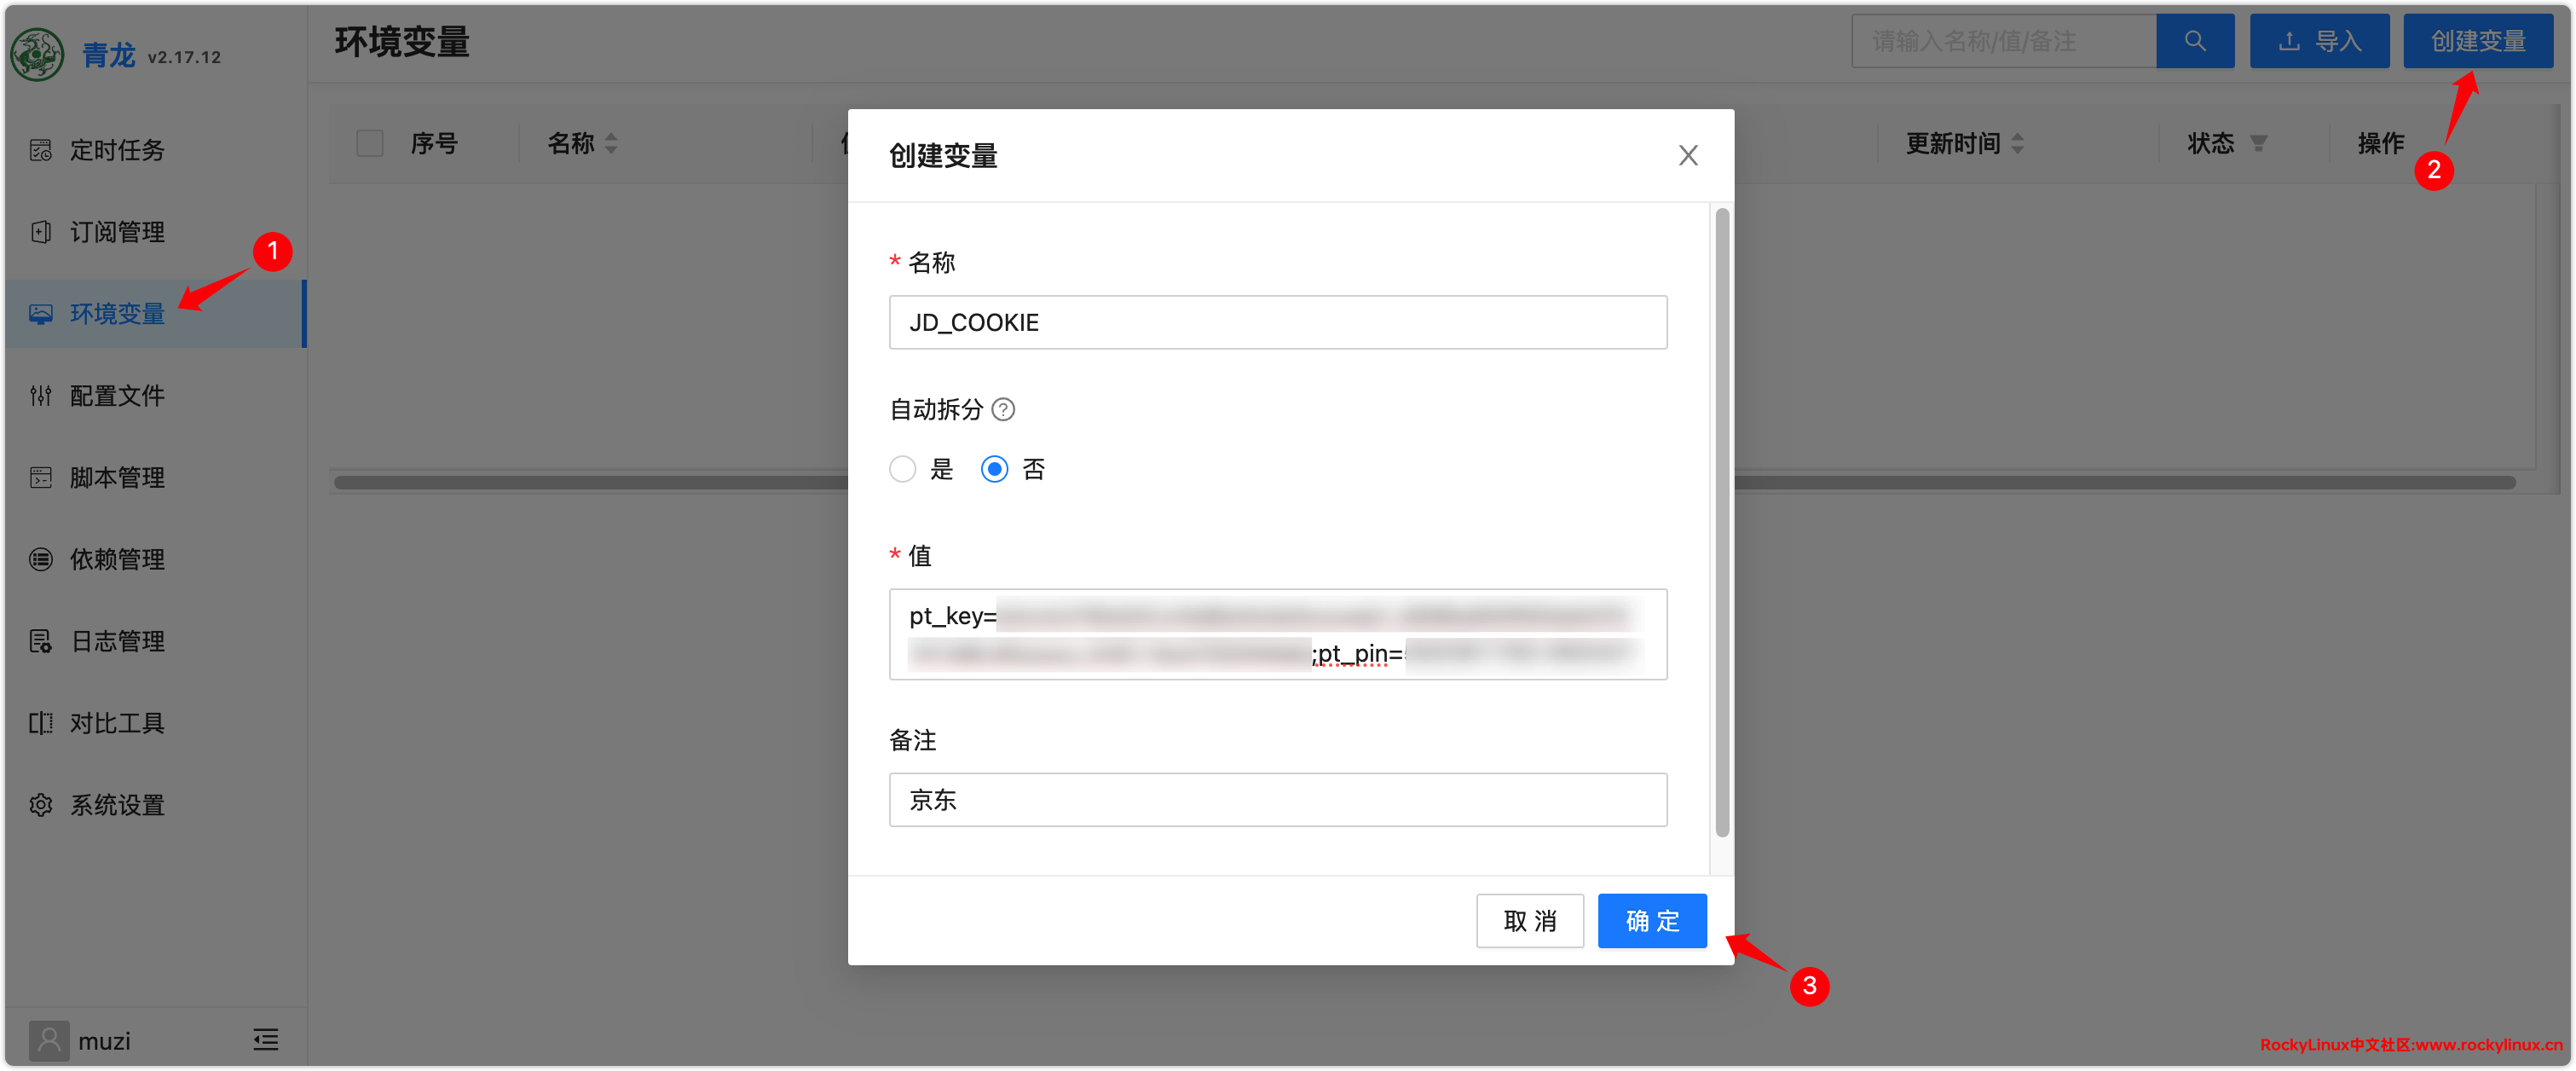This screenshot has width=2576, height=1071.
Task: Click the 依赖管理 sidebar icon
Action: pyautogui.click(x=40, y=559)
